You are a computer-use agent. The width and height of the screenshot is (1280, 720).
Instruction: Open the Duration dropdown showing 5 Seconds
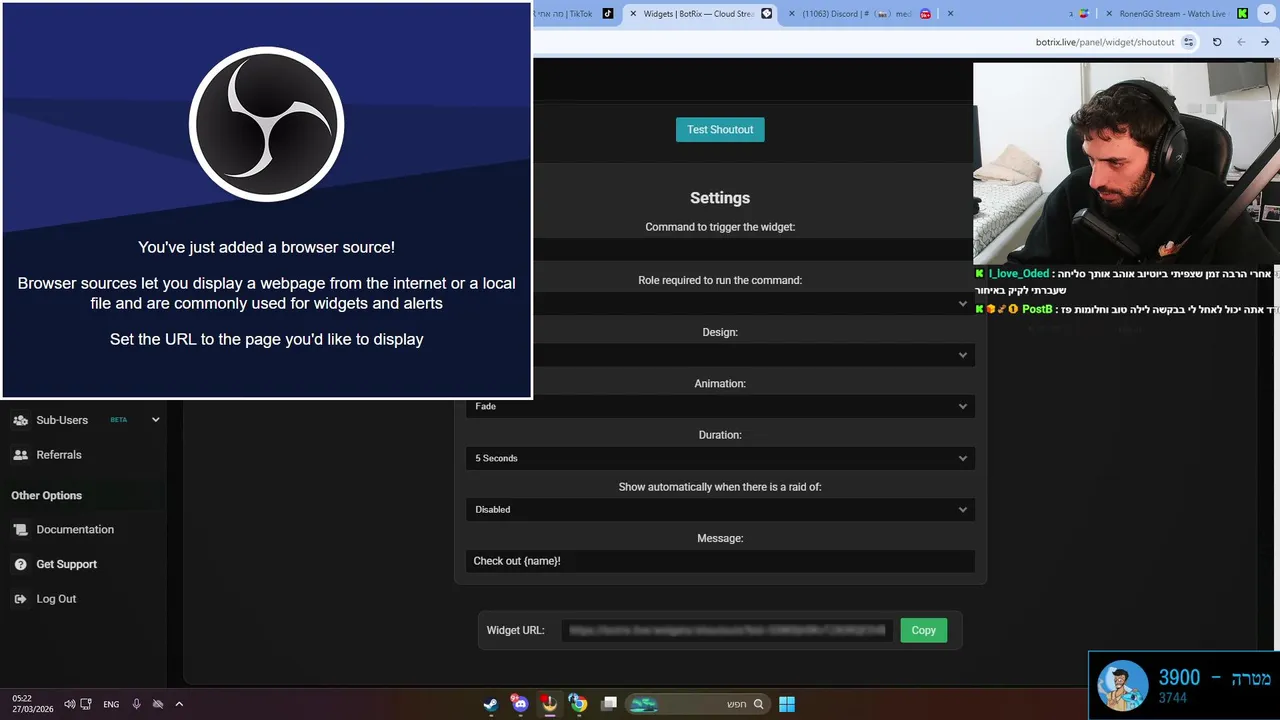[720, 458]
